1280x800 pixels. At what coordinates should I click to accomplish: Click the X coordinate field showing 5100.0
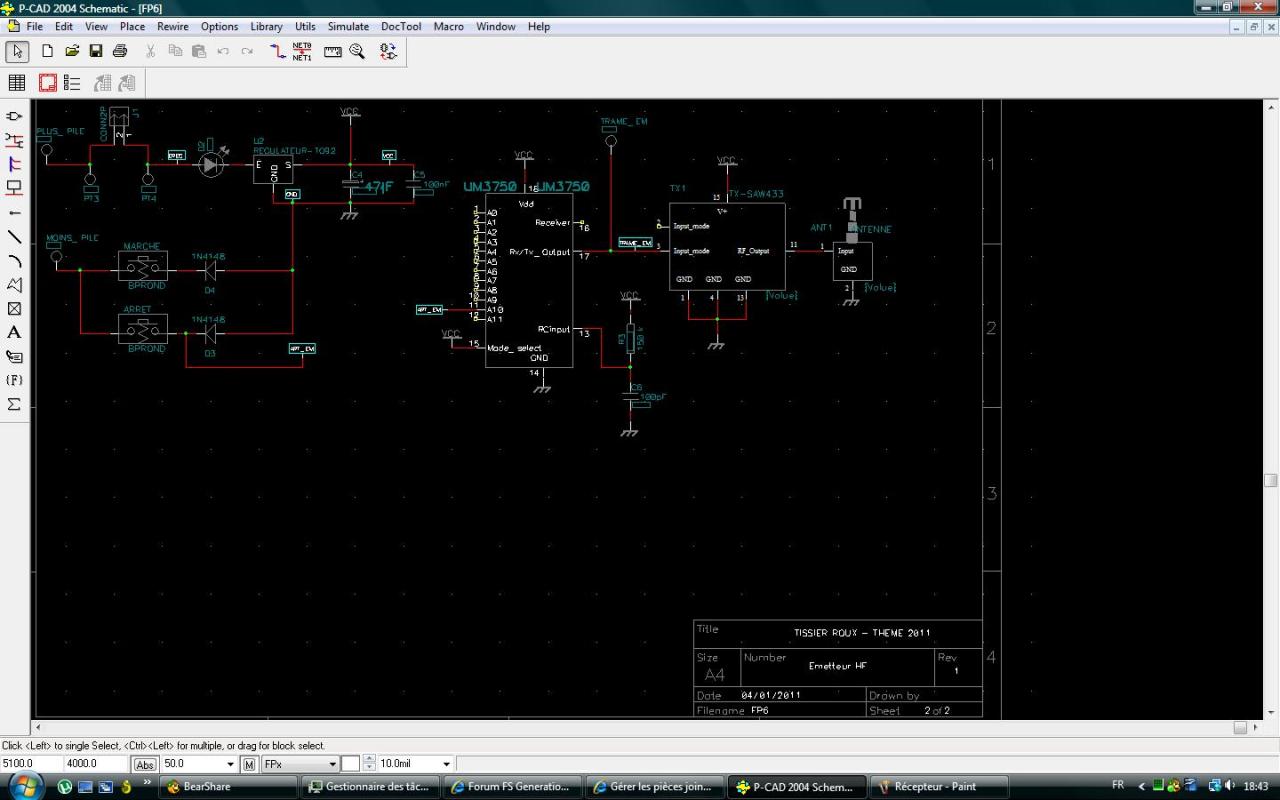coord(32,764)
